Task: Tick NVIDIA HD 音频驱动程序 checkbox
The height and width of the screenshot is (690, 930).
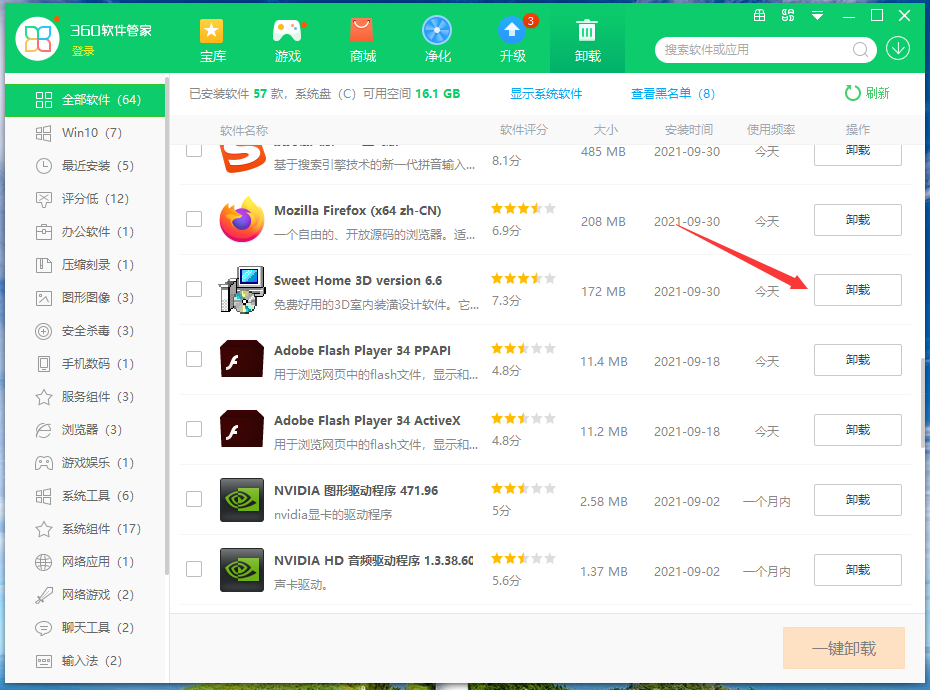Action: (194, 569)
